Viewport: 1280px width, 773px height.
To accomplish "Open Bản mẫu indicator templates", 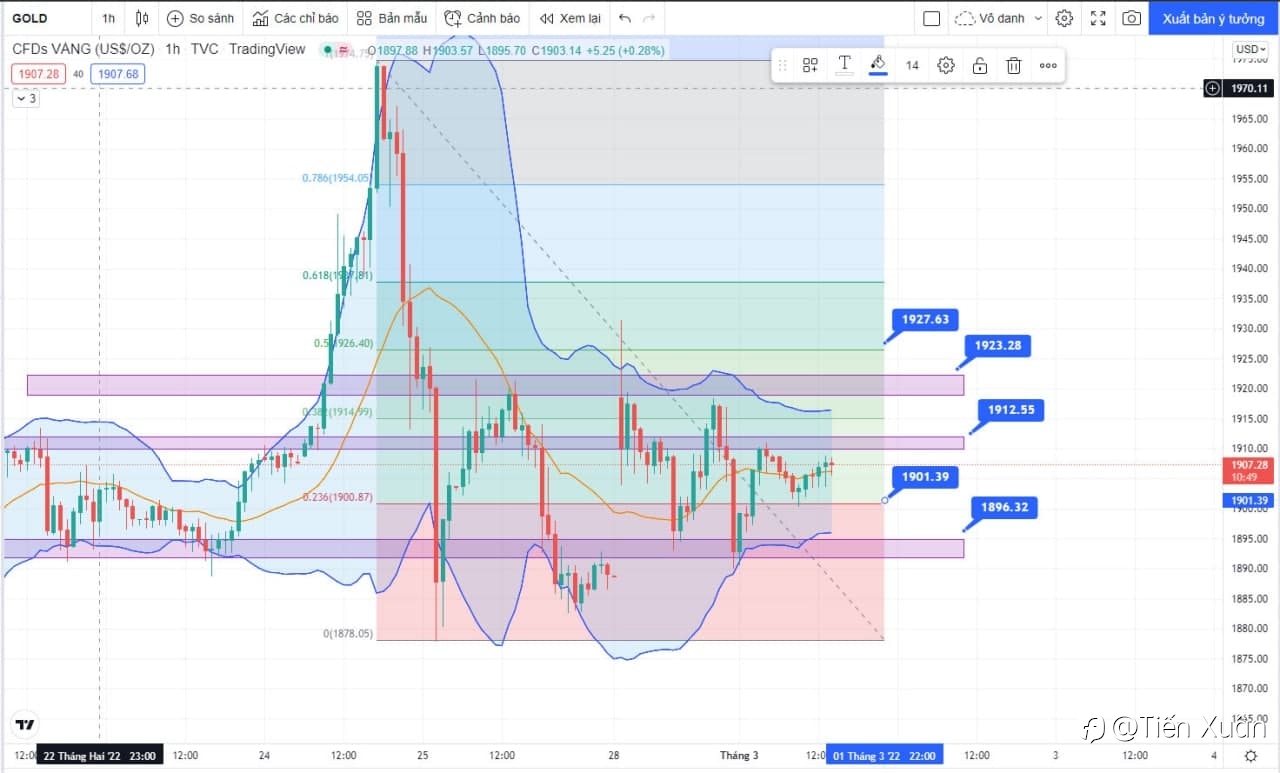I will (392, 18).
